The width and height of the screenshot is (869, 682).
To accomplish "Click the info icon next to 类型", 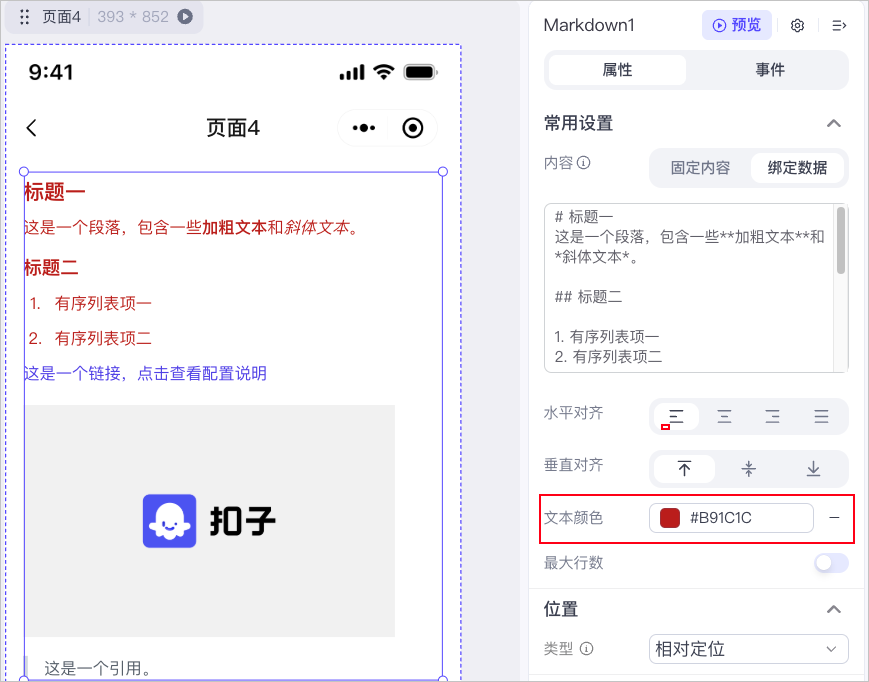I will [x=586, y=648].
